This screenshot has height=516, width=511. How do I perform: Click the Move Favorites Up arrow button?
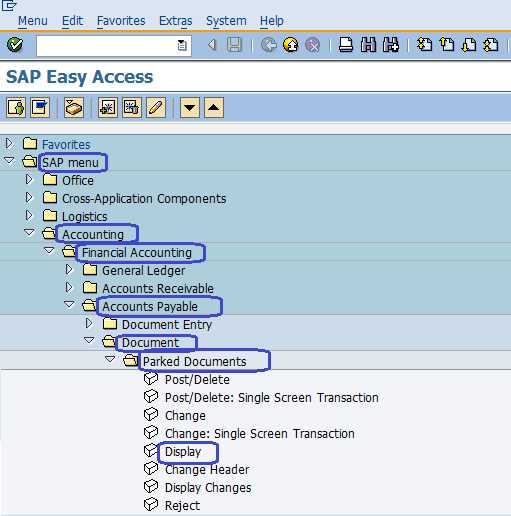point(214,107)
